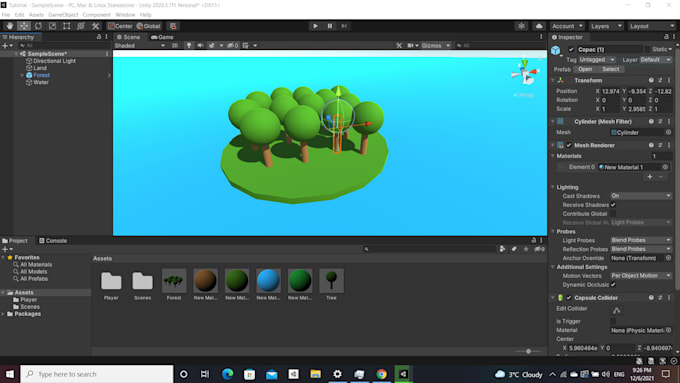The height and width of the screenshot is (383, 680).
Task: Switch to the Console tab
Action: (x=53, y=241)
